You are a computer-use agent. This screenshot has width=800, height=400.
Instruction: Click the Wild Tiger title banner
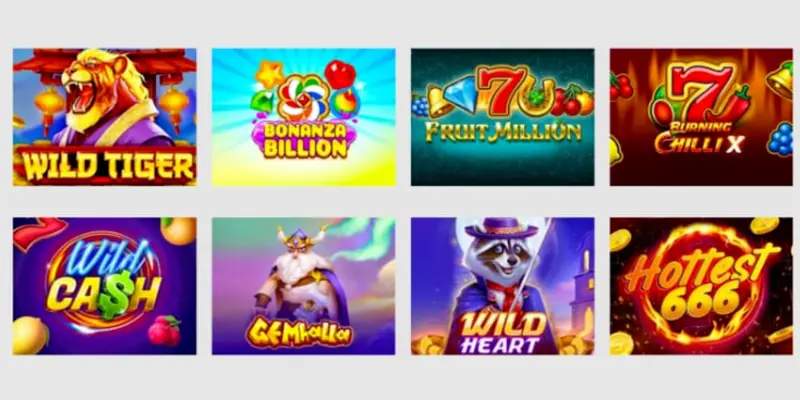[105, 165]
